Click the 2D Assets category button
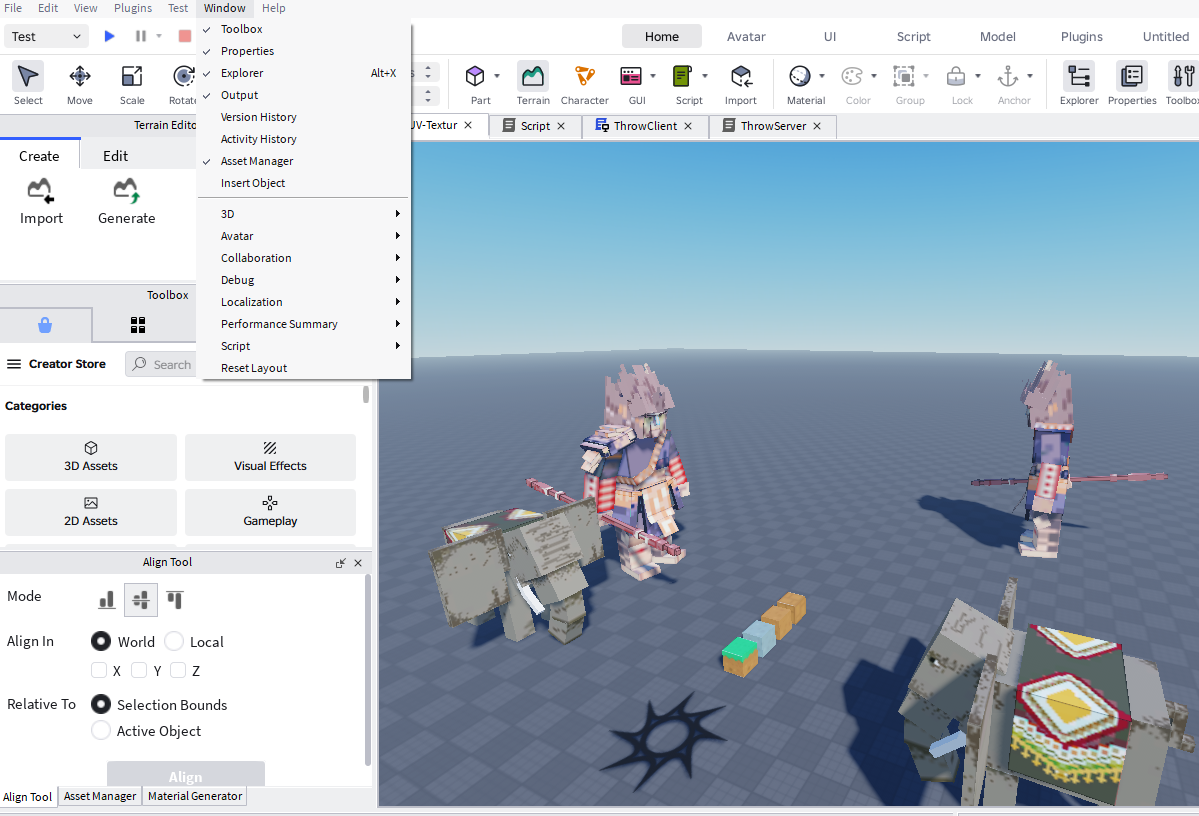Image resolution: width=1199 pixels, height=816 pixels. pos(90,512)
